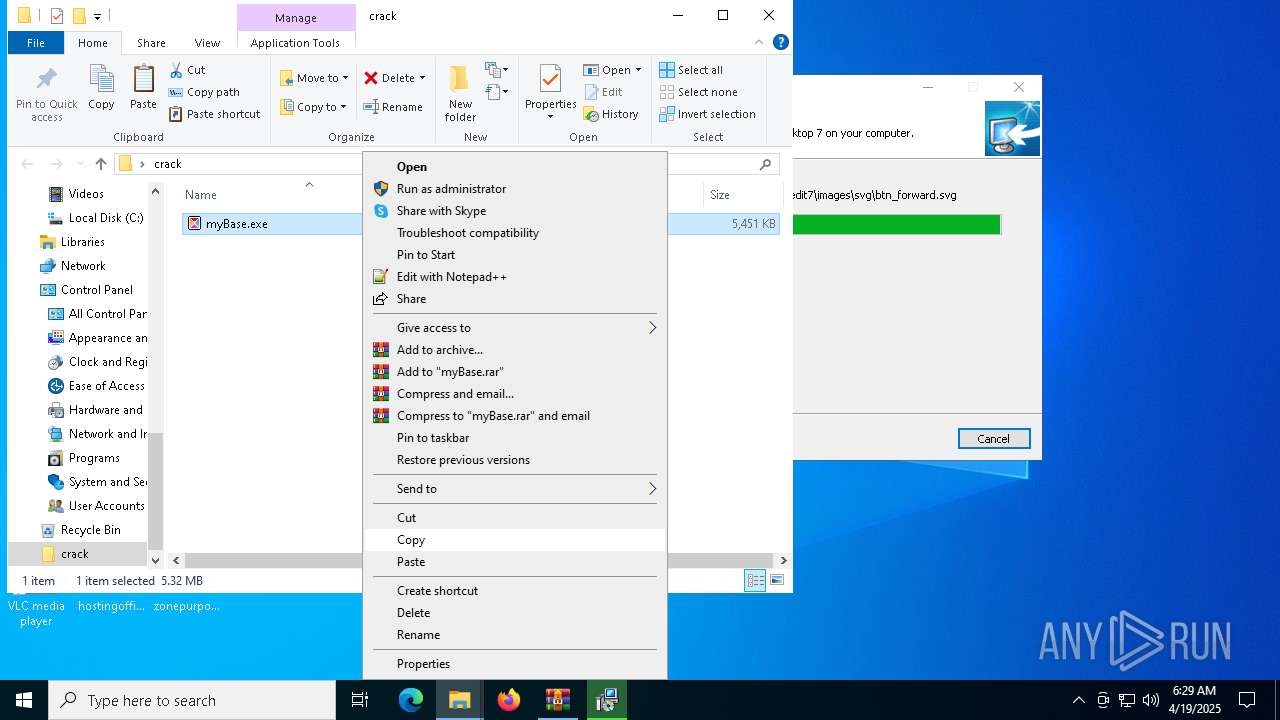Choose Pin to taskbar menu entry
1280x720 pixels.
pyautogui.click(x=514, y=438)
